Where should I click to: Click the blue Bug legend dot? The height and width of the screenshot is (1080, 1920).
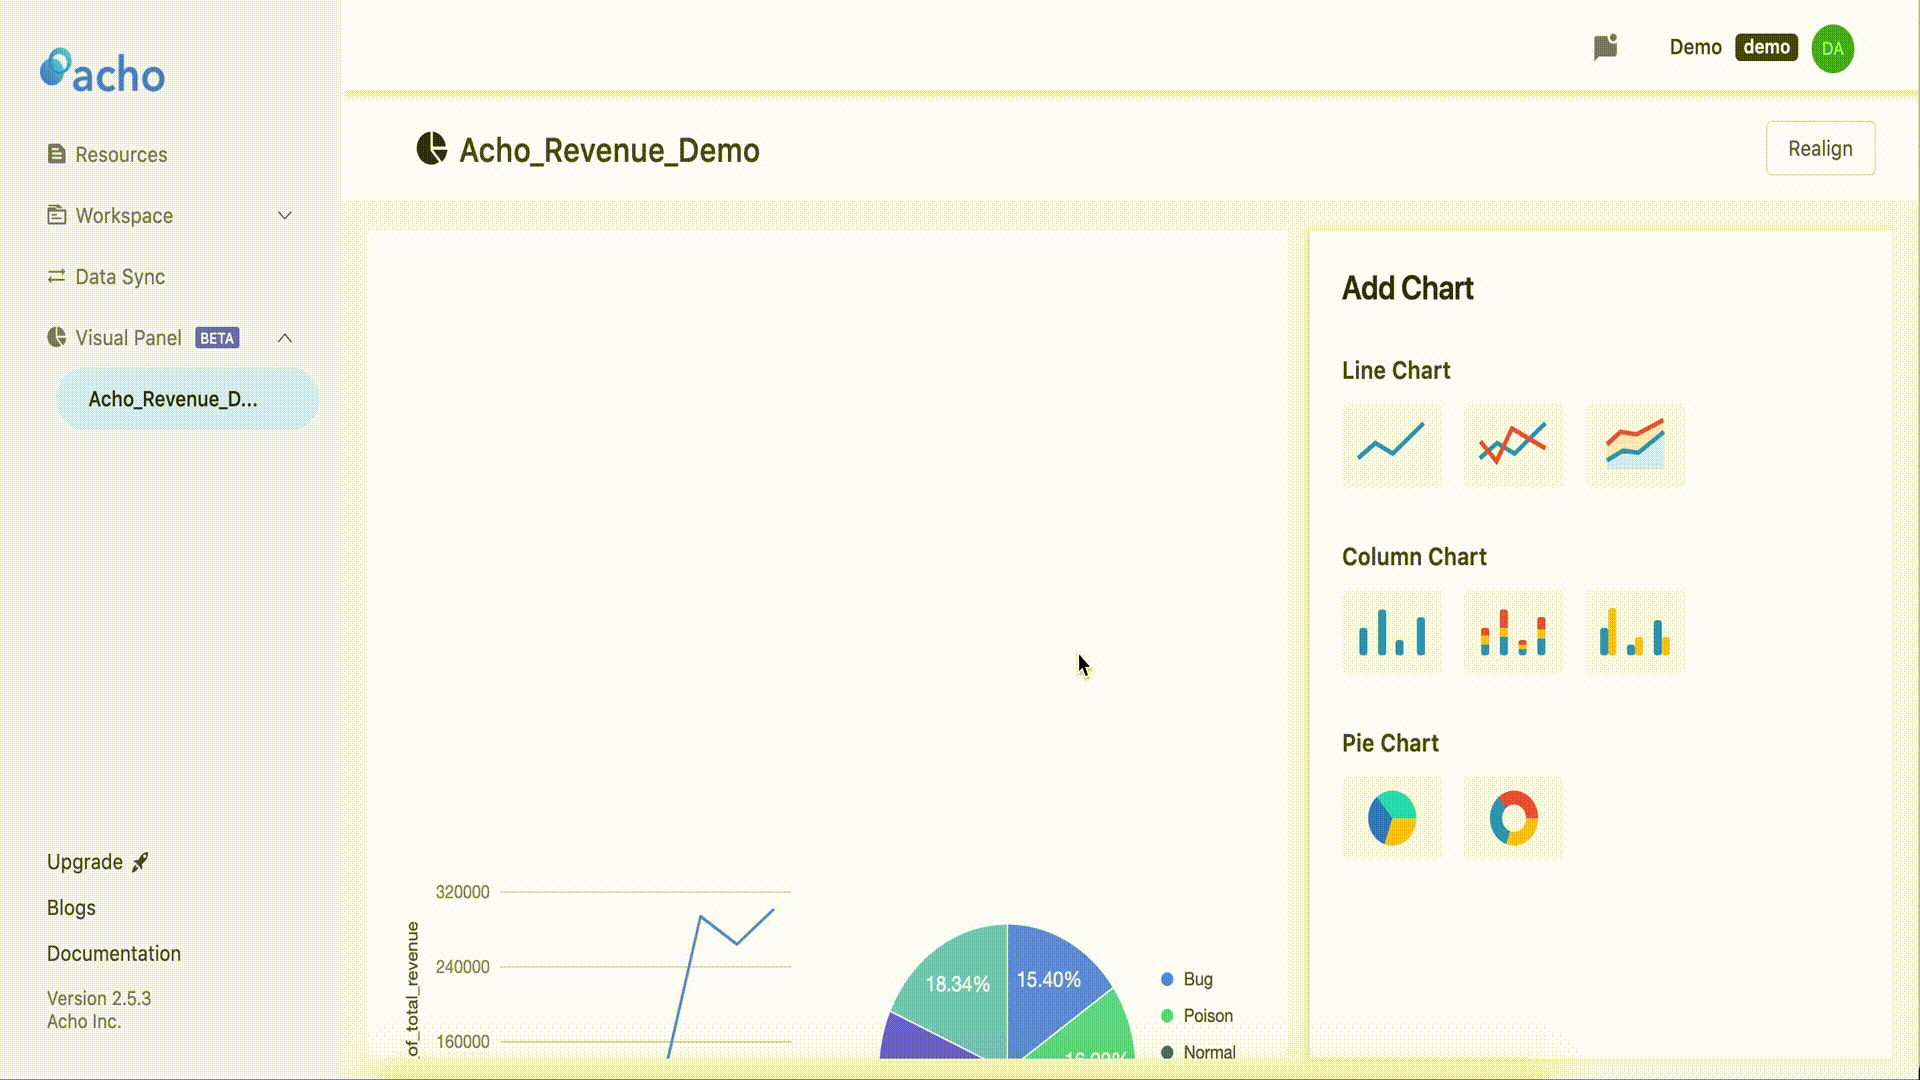pyautogui.click(x=1167, y=979)
